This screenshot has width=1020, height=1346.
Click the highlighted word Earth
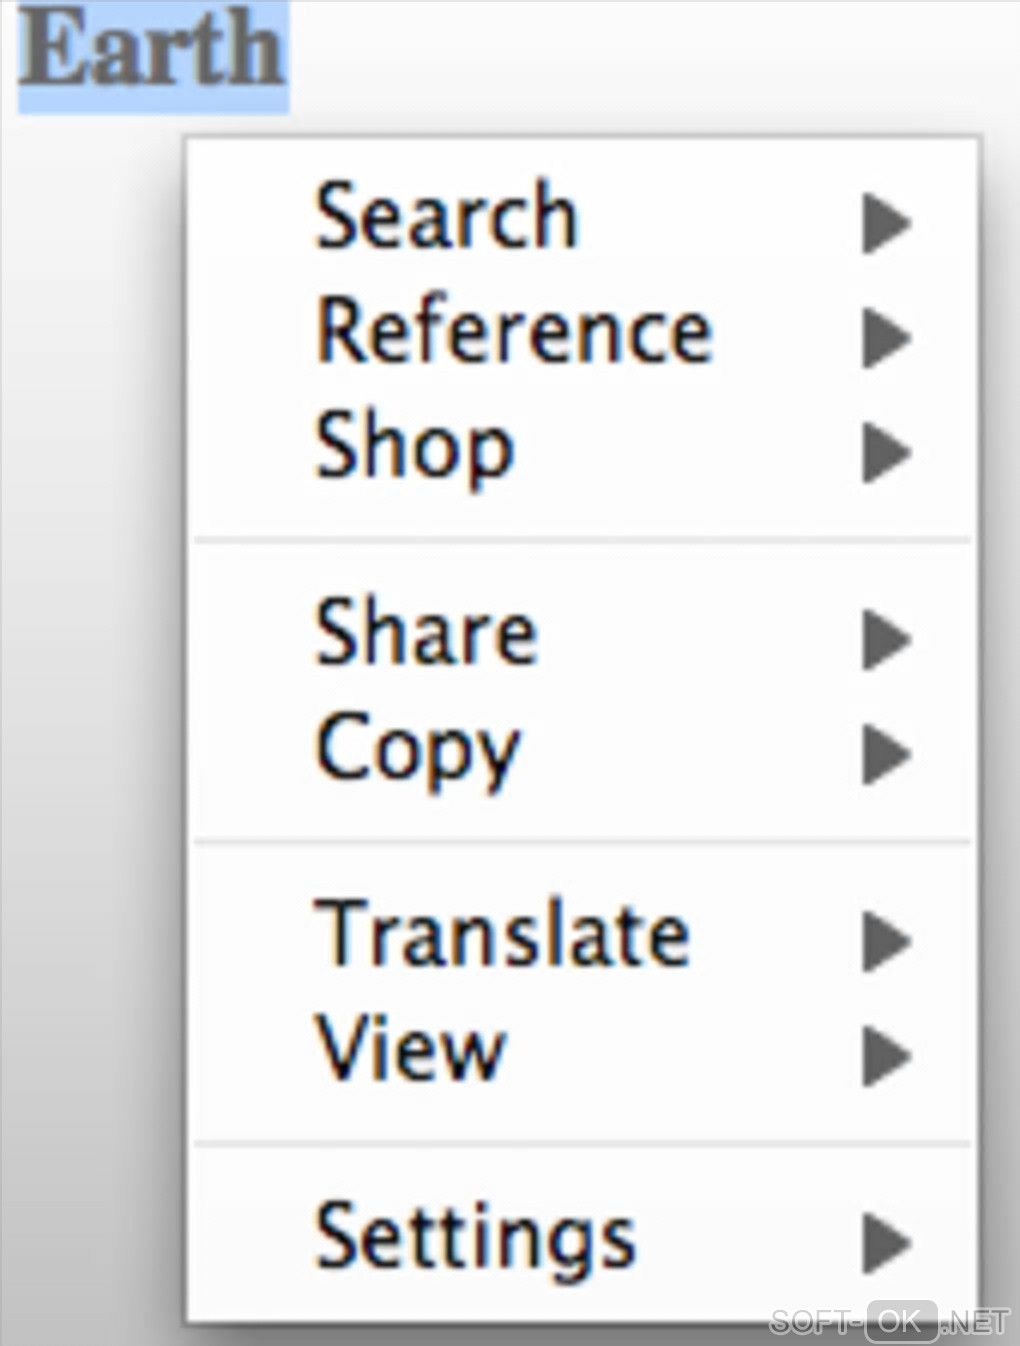pos(152,52)
